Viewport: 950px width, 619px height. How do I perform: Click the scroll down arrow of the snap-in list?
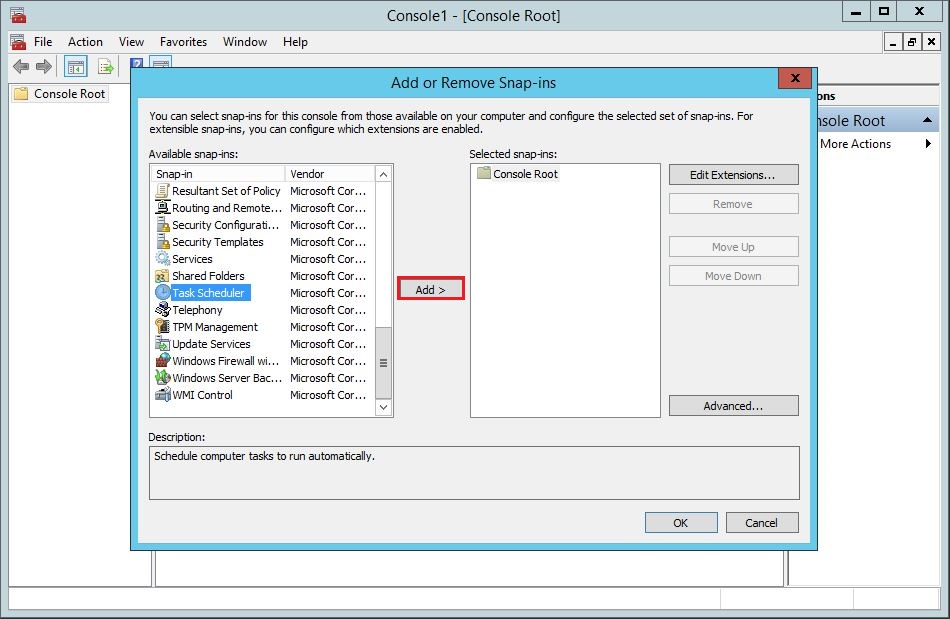click(x=384, y=407)
